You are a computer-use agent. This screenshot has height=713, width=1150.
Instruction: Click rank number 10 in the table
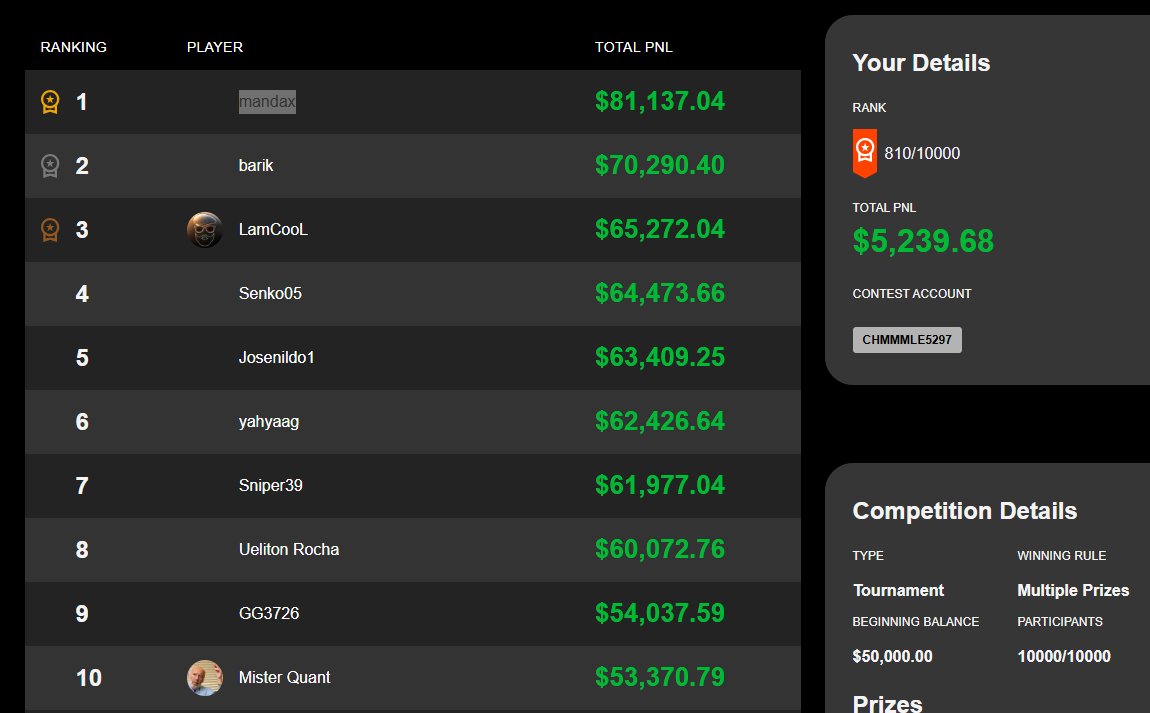89,678
